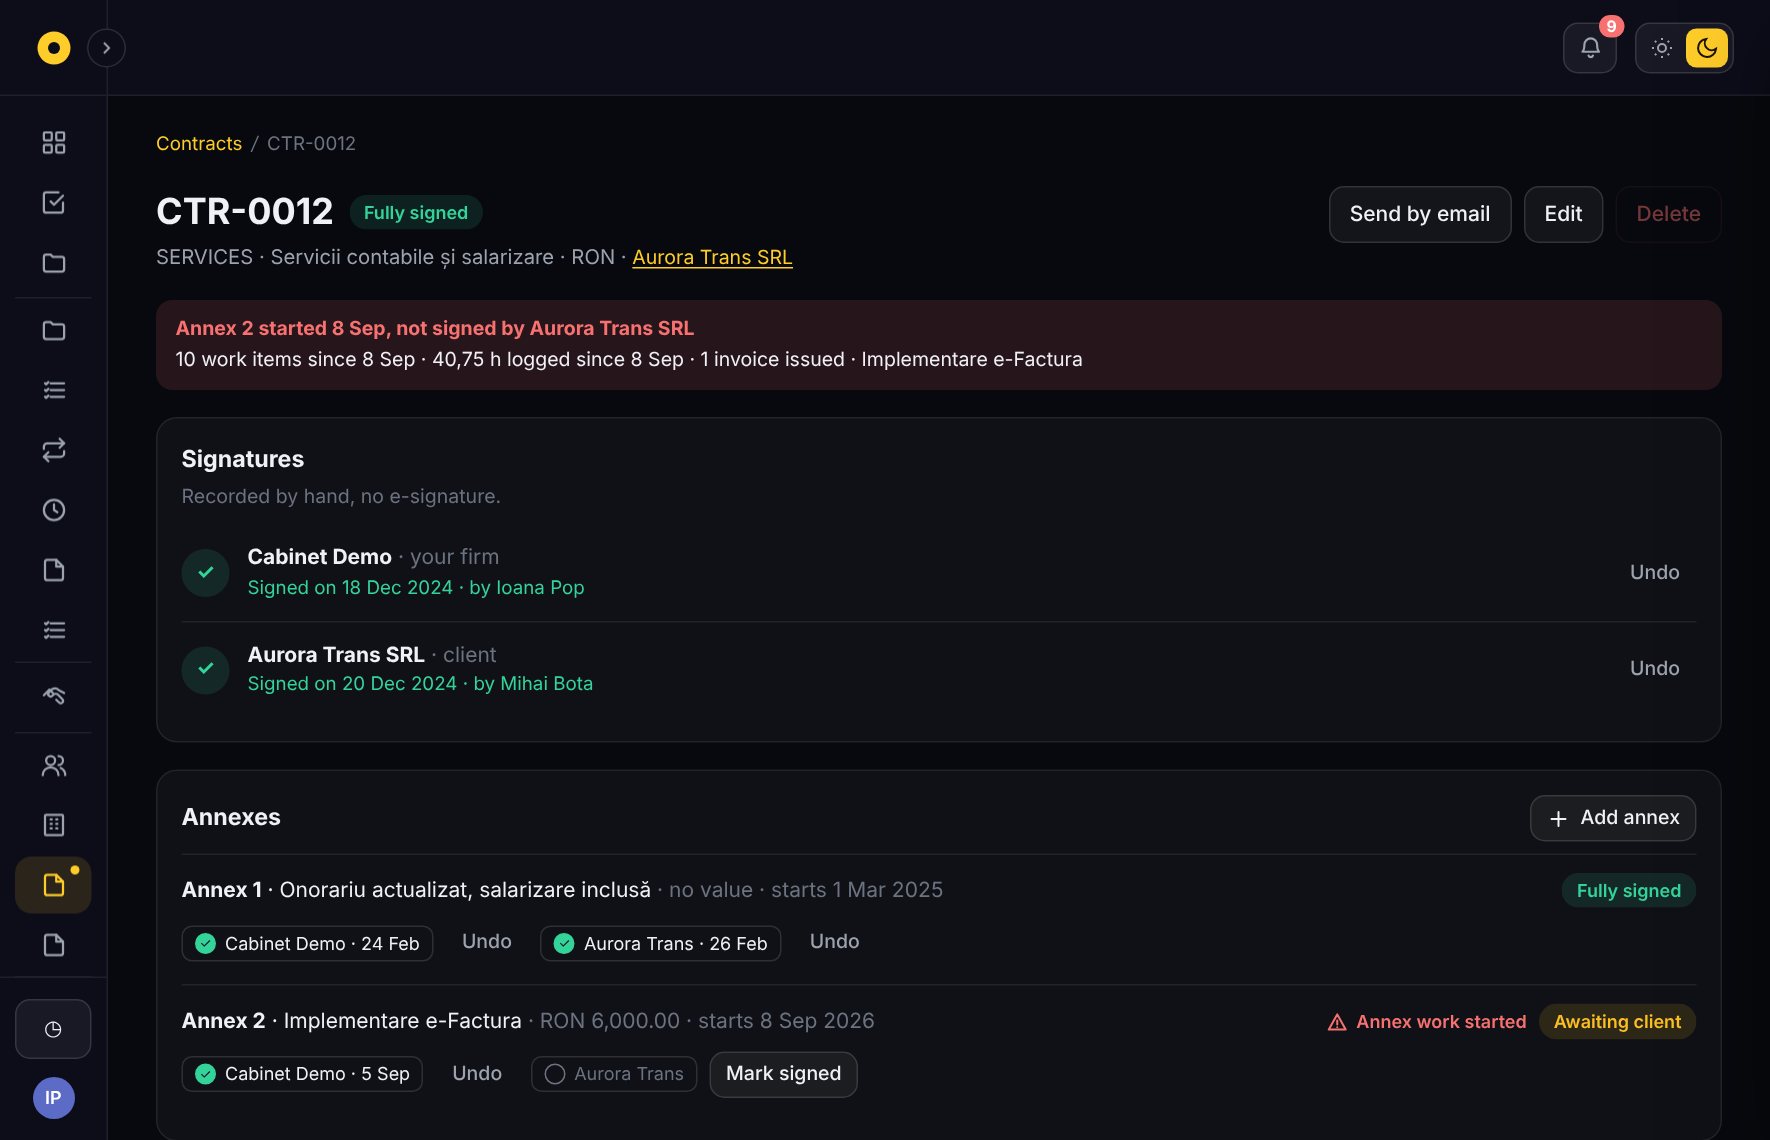Screen dimensions: 1770x1140
Task: Expand the sidebar with the chevron button
Action: click(x=106, y=48)
